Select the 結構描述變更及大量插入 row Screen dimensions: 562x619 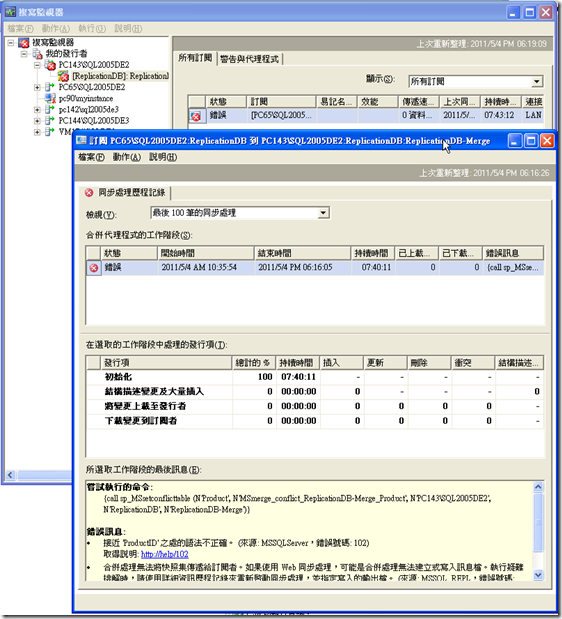[315, 392]
